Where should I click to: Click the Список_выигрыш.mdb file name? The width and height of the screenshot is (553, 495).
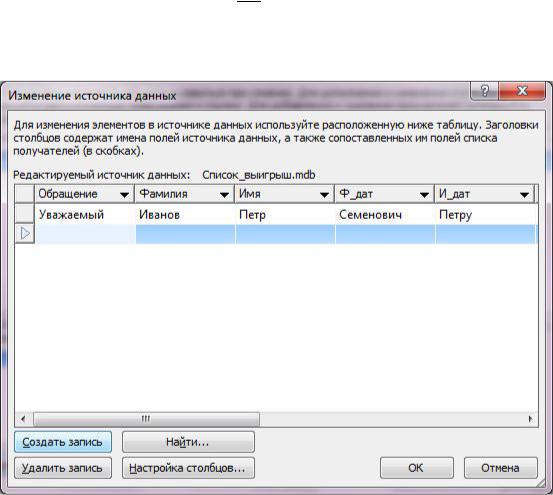pos(259,175)
